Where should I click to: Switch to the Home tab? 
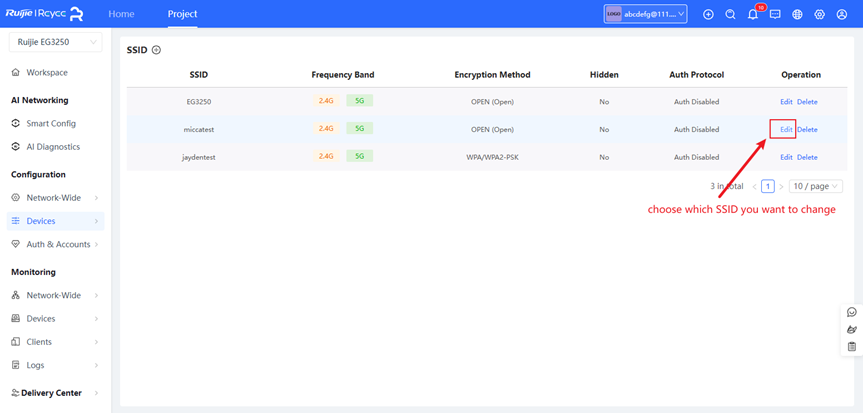(121, 14)
